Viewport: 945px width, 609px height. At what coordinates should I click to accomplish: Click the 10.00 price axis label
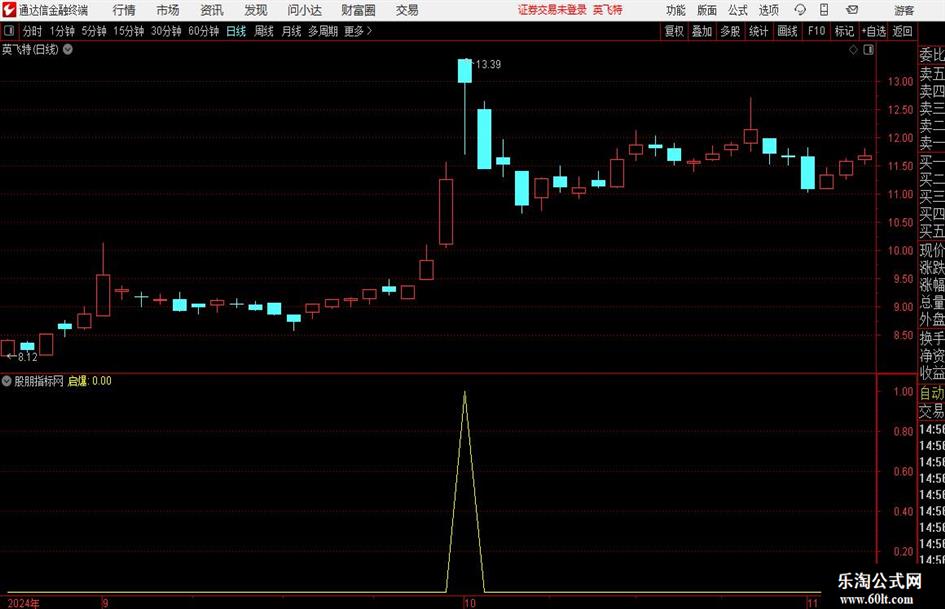coord(900,251)
